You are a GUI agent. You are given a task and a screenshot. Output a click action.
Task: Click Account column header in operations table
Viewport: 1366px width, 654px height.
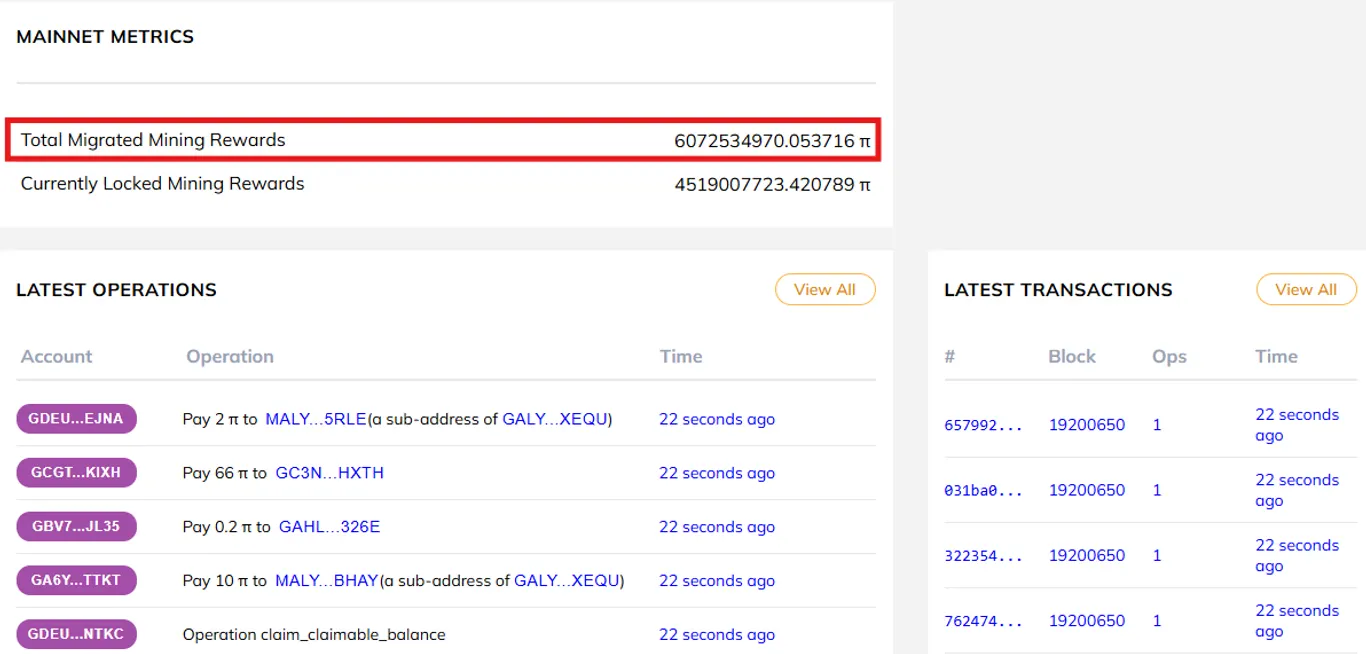coord(56,356)
